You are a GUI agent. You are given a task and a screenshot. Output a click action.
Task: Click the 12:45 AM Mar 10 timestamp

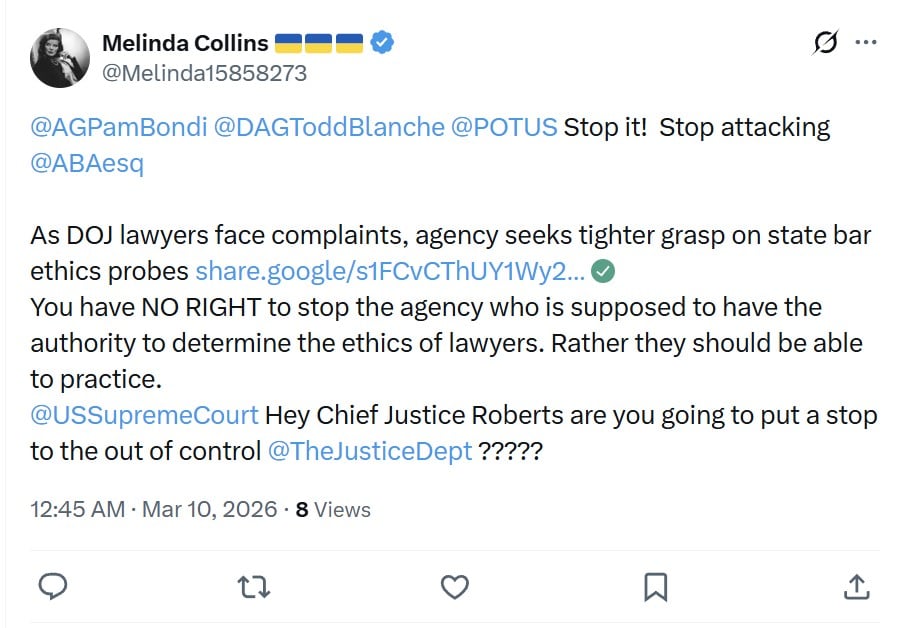pyautogui.click(x=154, y=509)
